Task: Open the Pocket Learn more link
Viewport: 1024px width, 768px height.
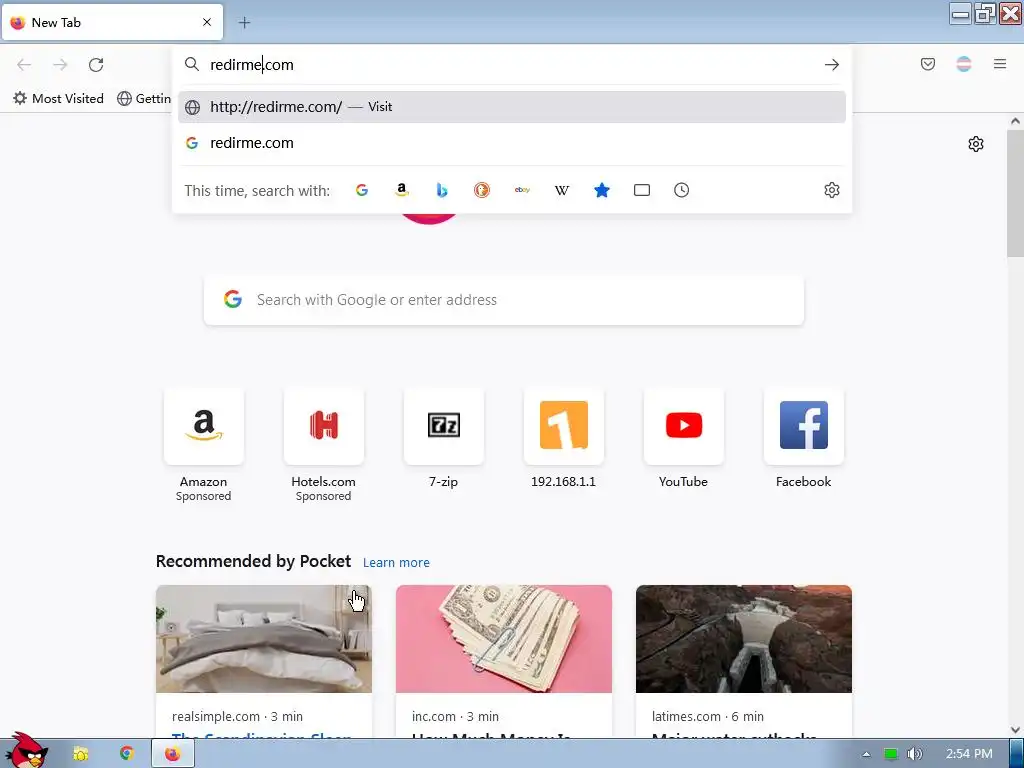Action: [x=396, y=562]
